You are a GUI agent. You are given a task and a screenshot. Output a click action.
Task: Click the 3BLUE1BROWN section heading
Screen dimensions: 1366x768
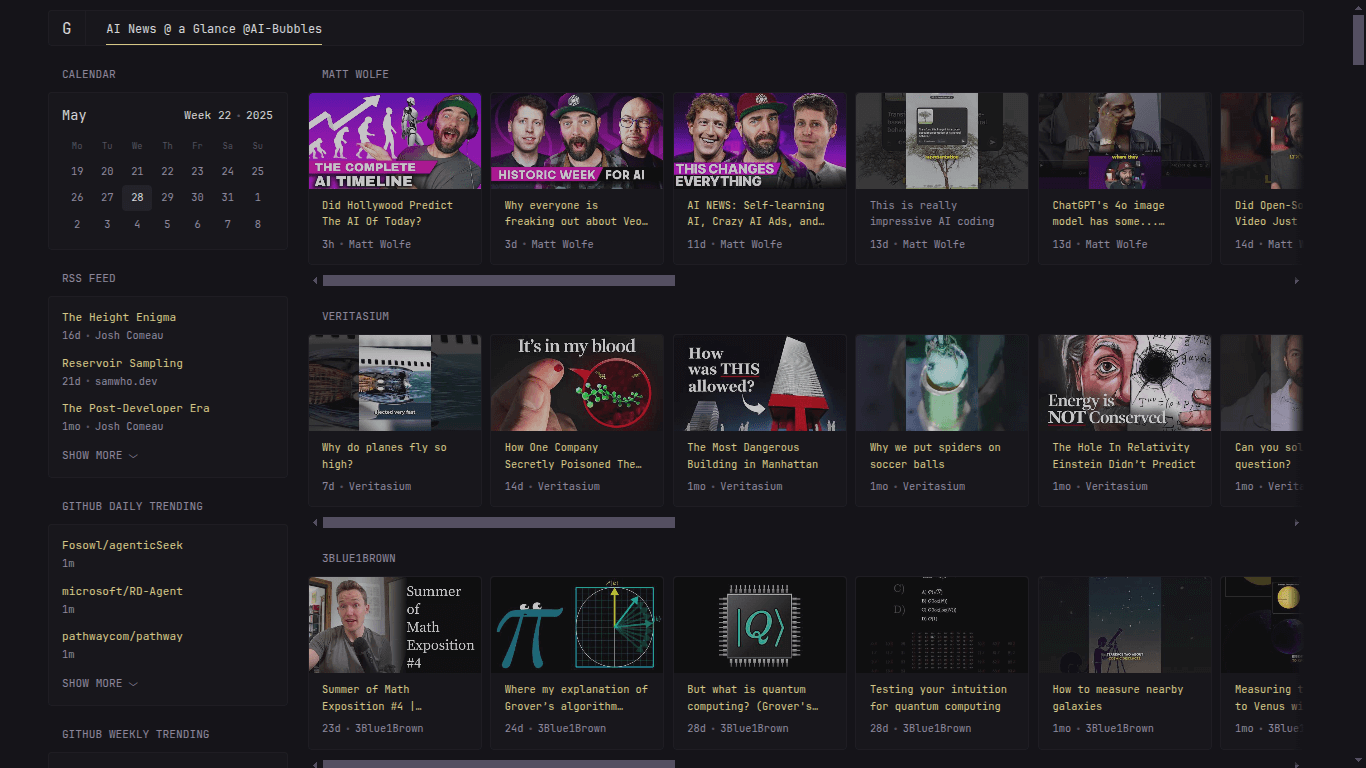pos(359,558)
